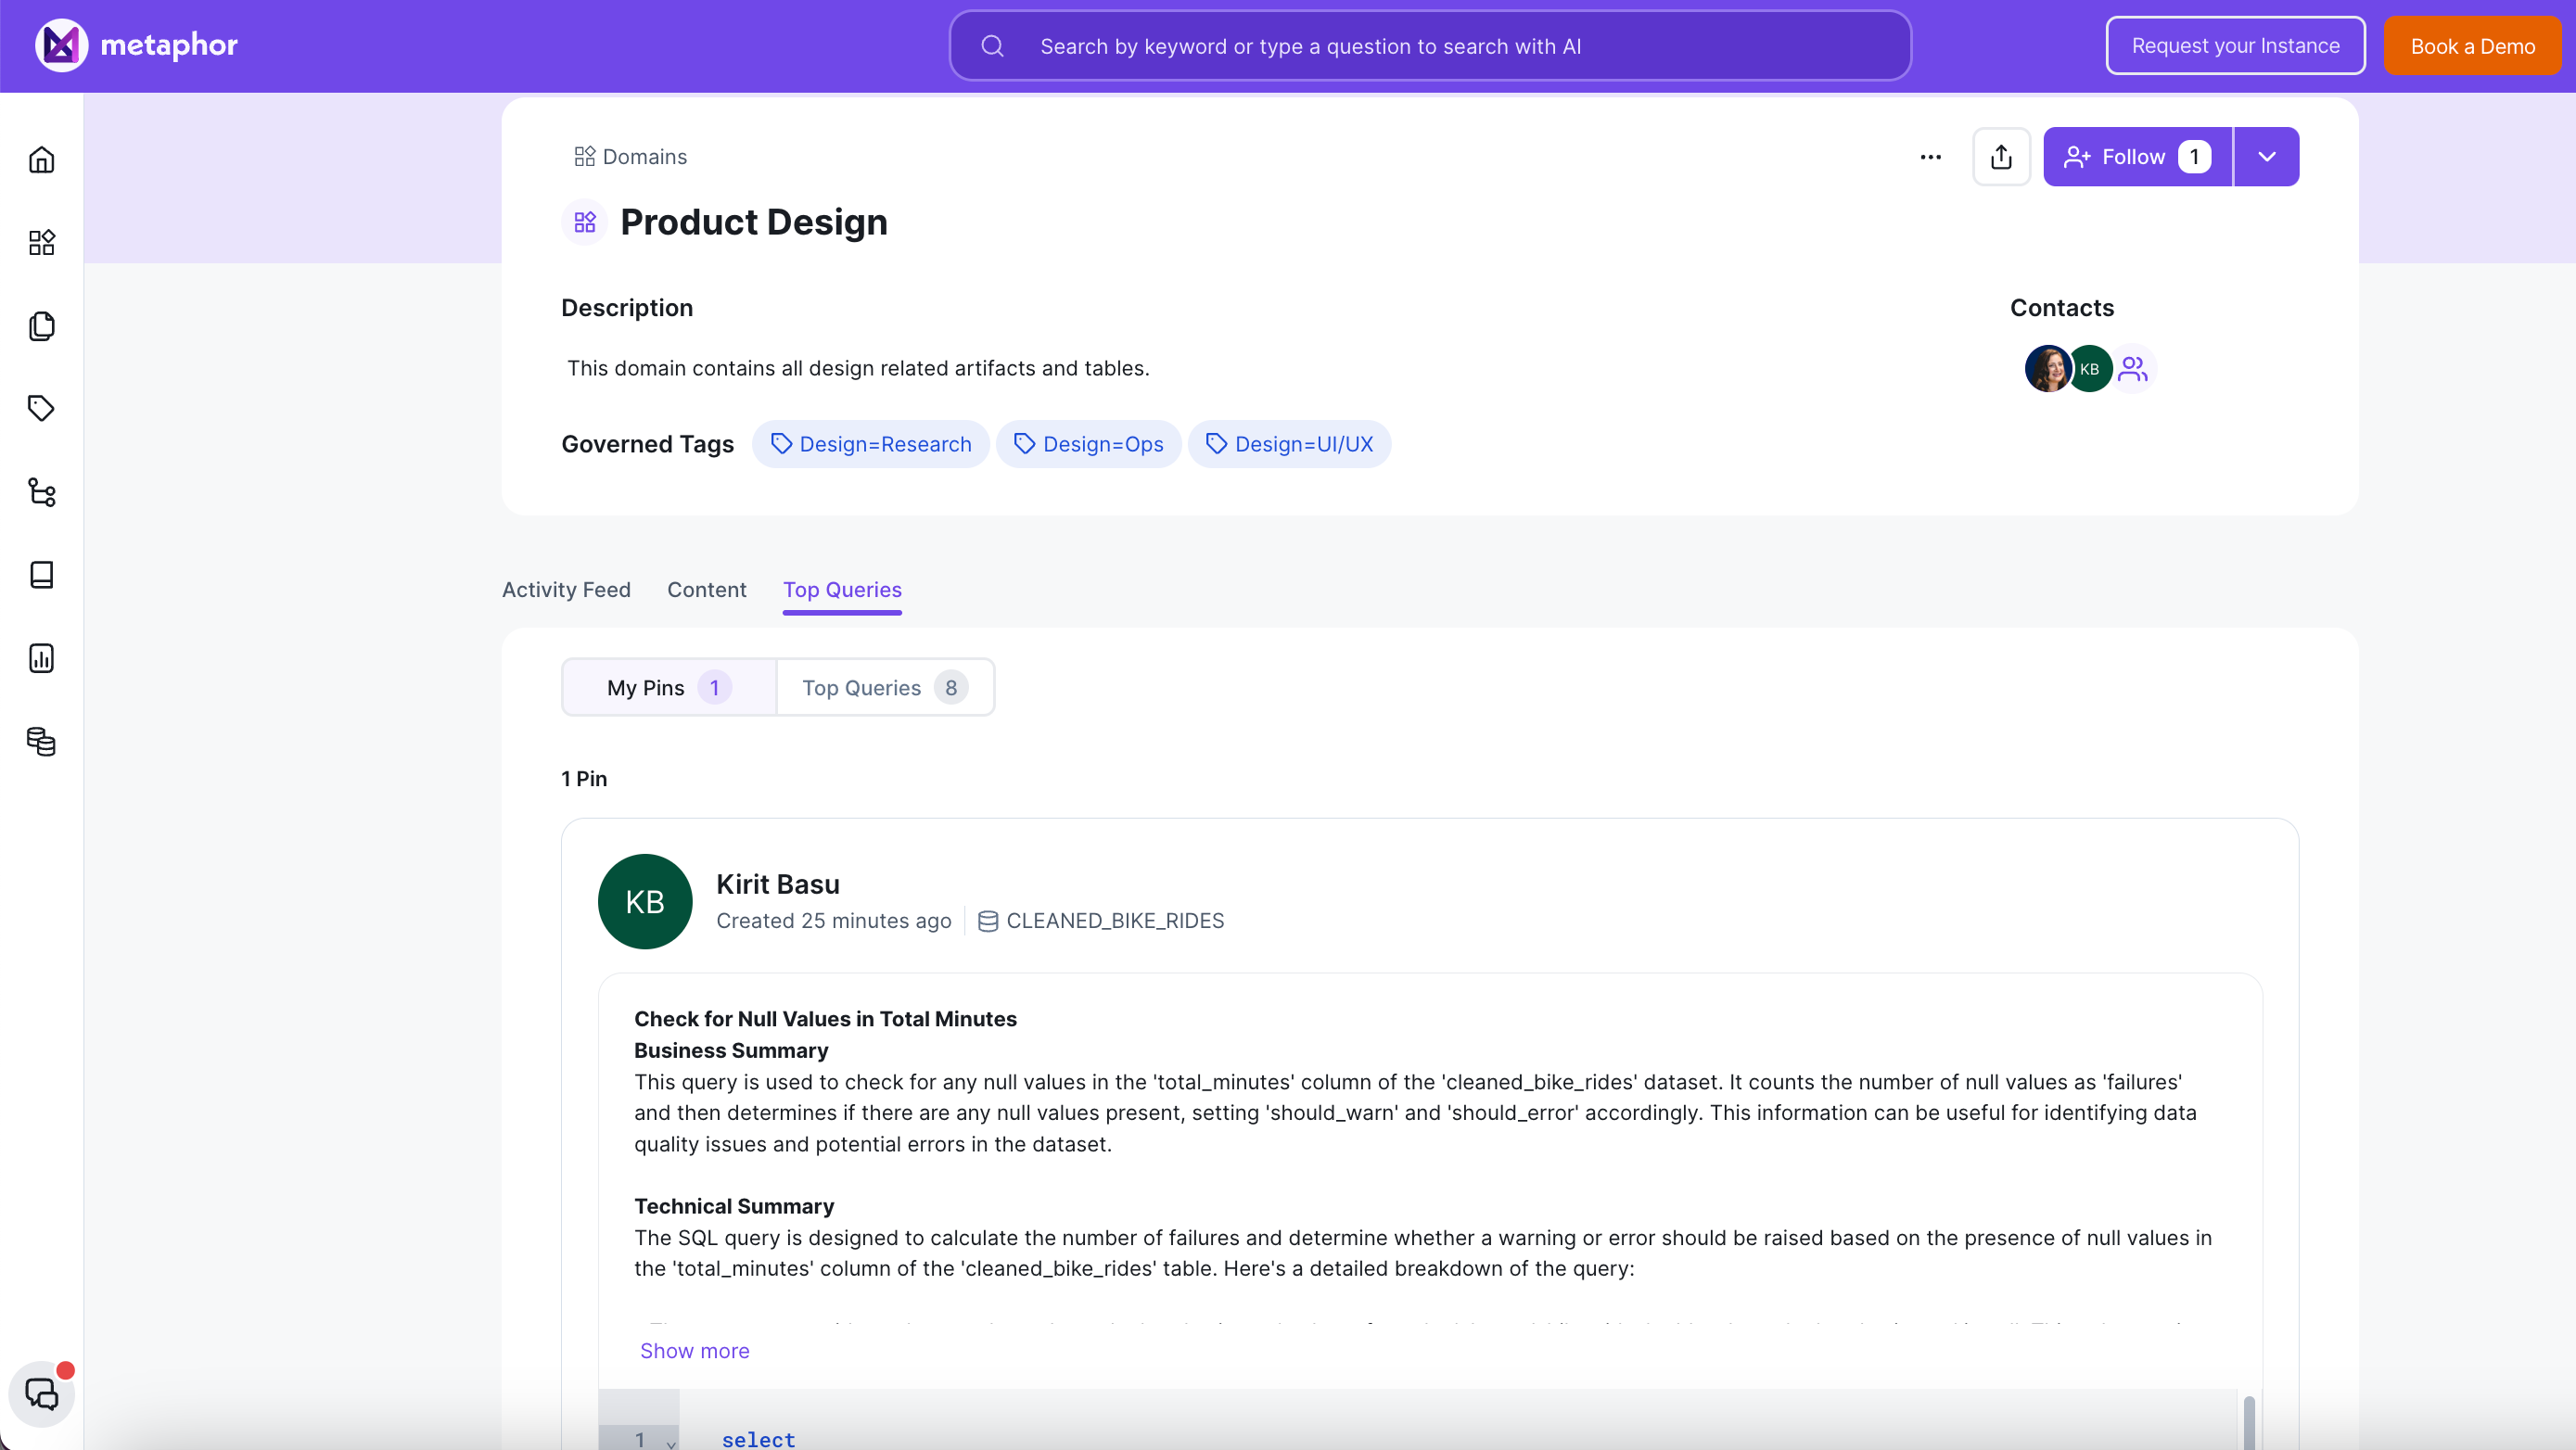Open the three-dots more options menu
This screenshot has height=1450, width=2576.
pos(1930,157)
